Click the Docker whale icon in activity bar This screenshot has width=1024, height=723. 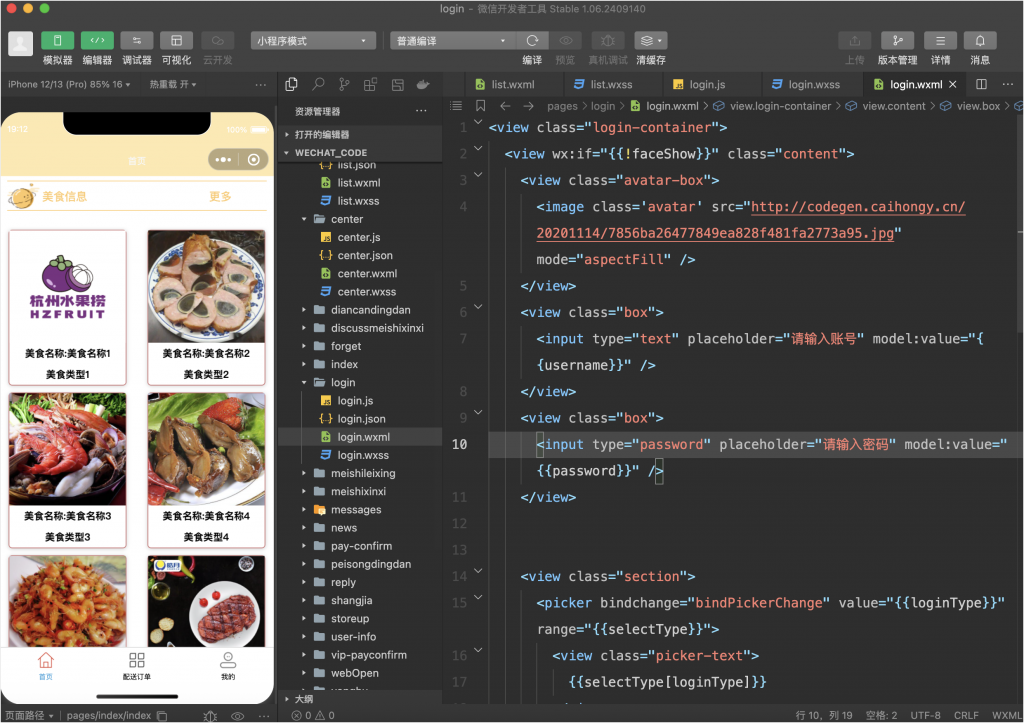coord(423,85)
